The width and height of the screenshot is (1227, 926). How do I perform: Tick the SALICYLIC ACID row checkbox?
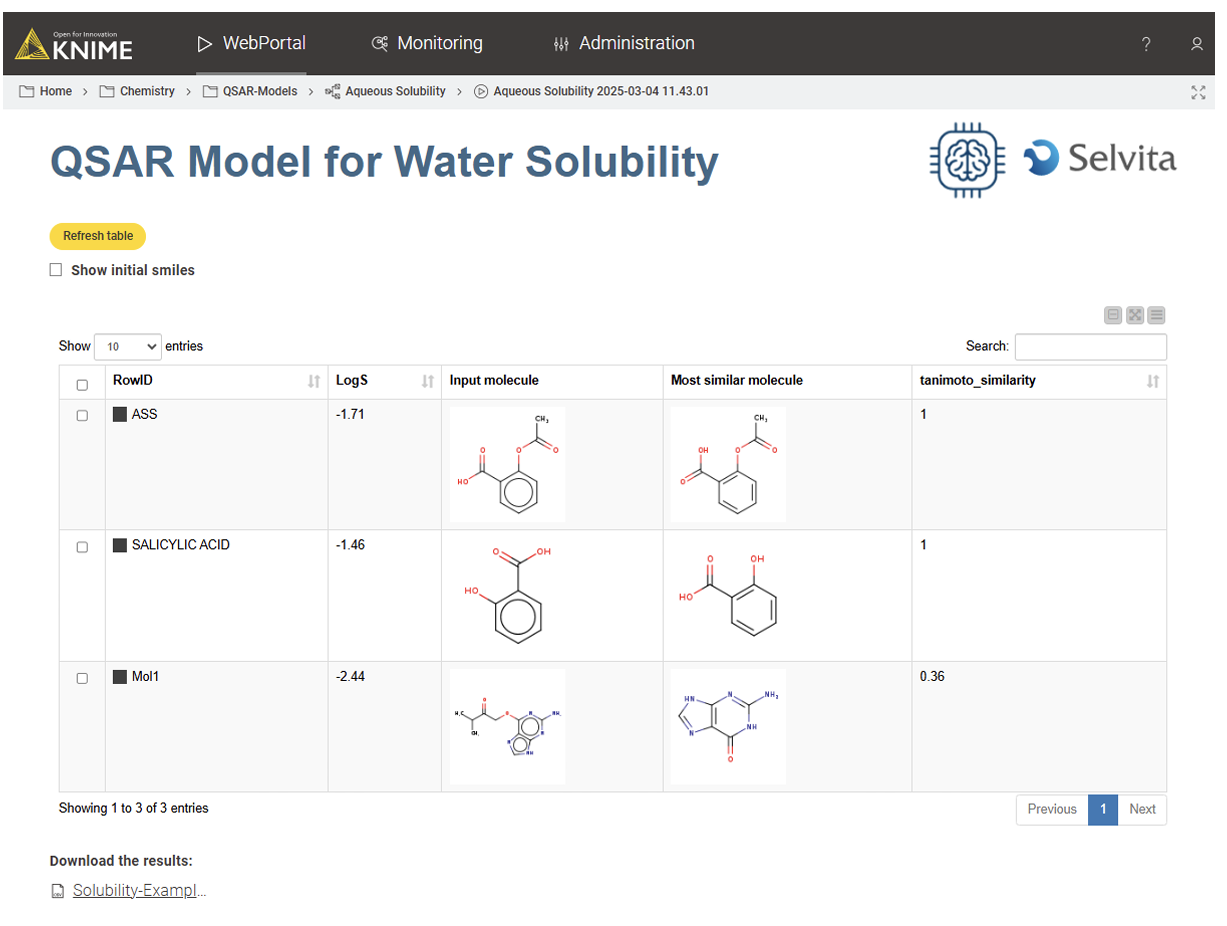[82, 547]
